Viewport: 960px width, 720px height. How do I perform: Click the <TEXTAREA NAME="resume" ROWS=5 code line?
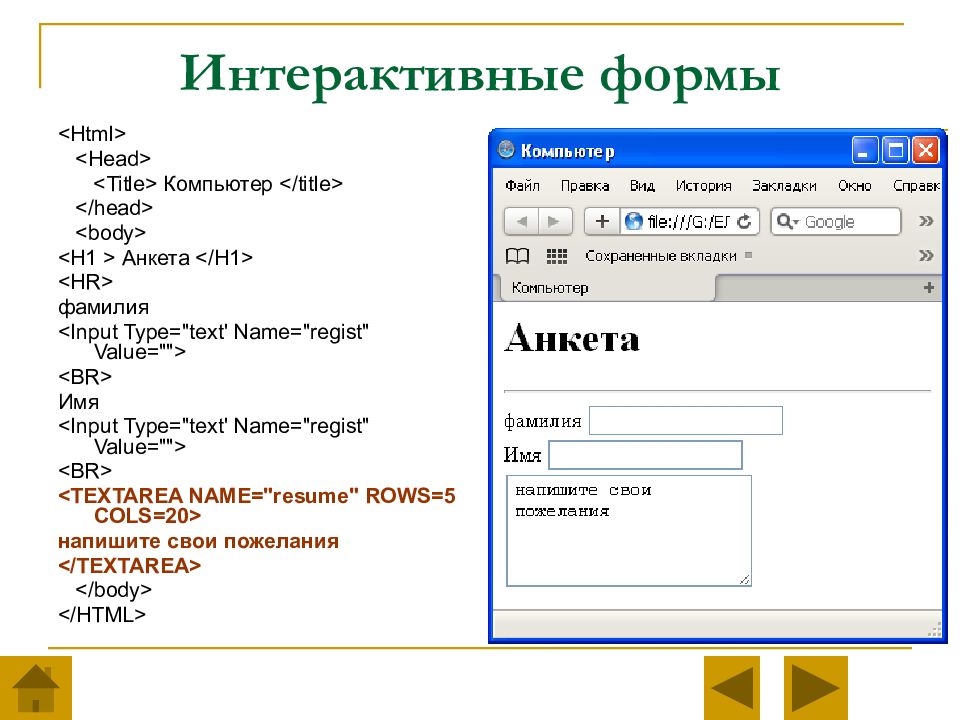point(257,495)
